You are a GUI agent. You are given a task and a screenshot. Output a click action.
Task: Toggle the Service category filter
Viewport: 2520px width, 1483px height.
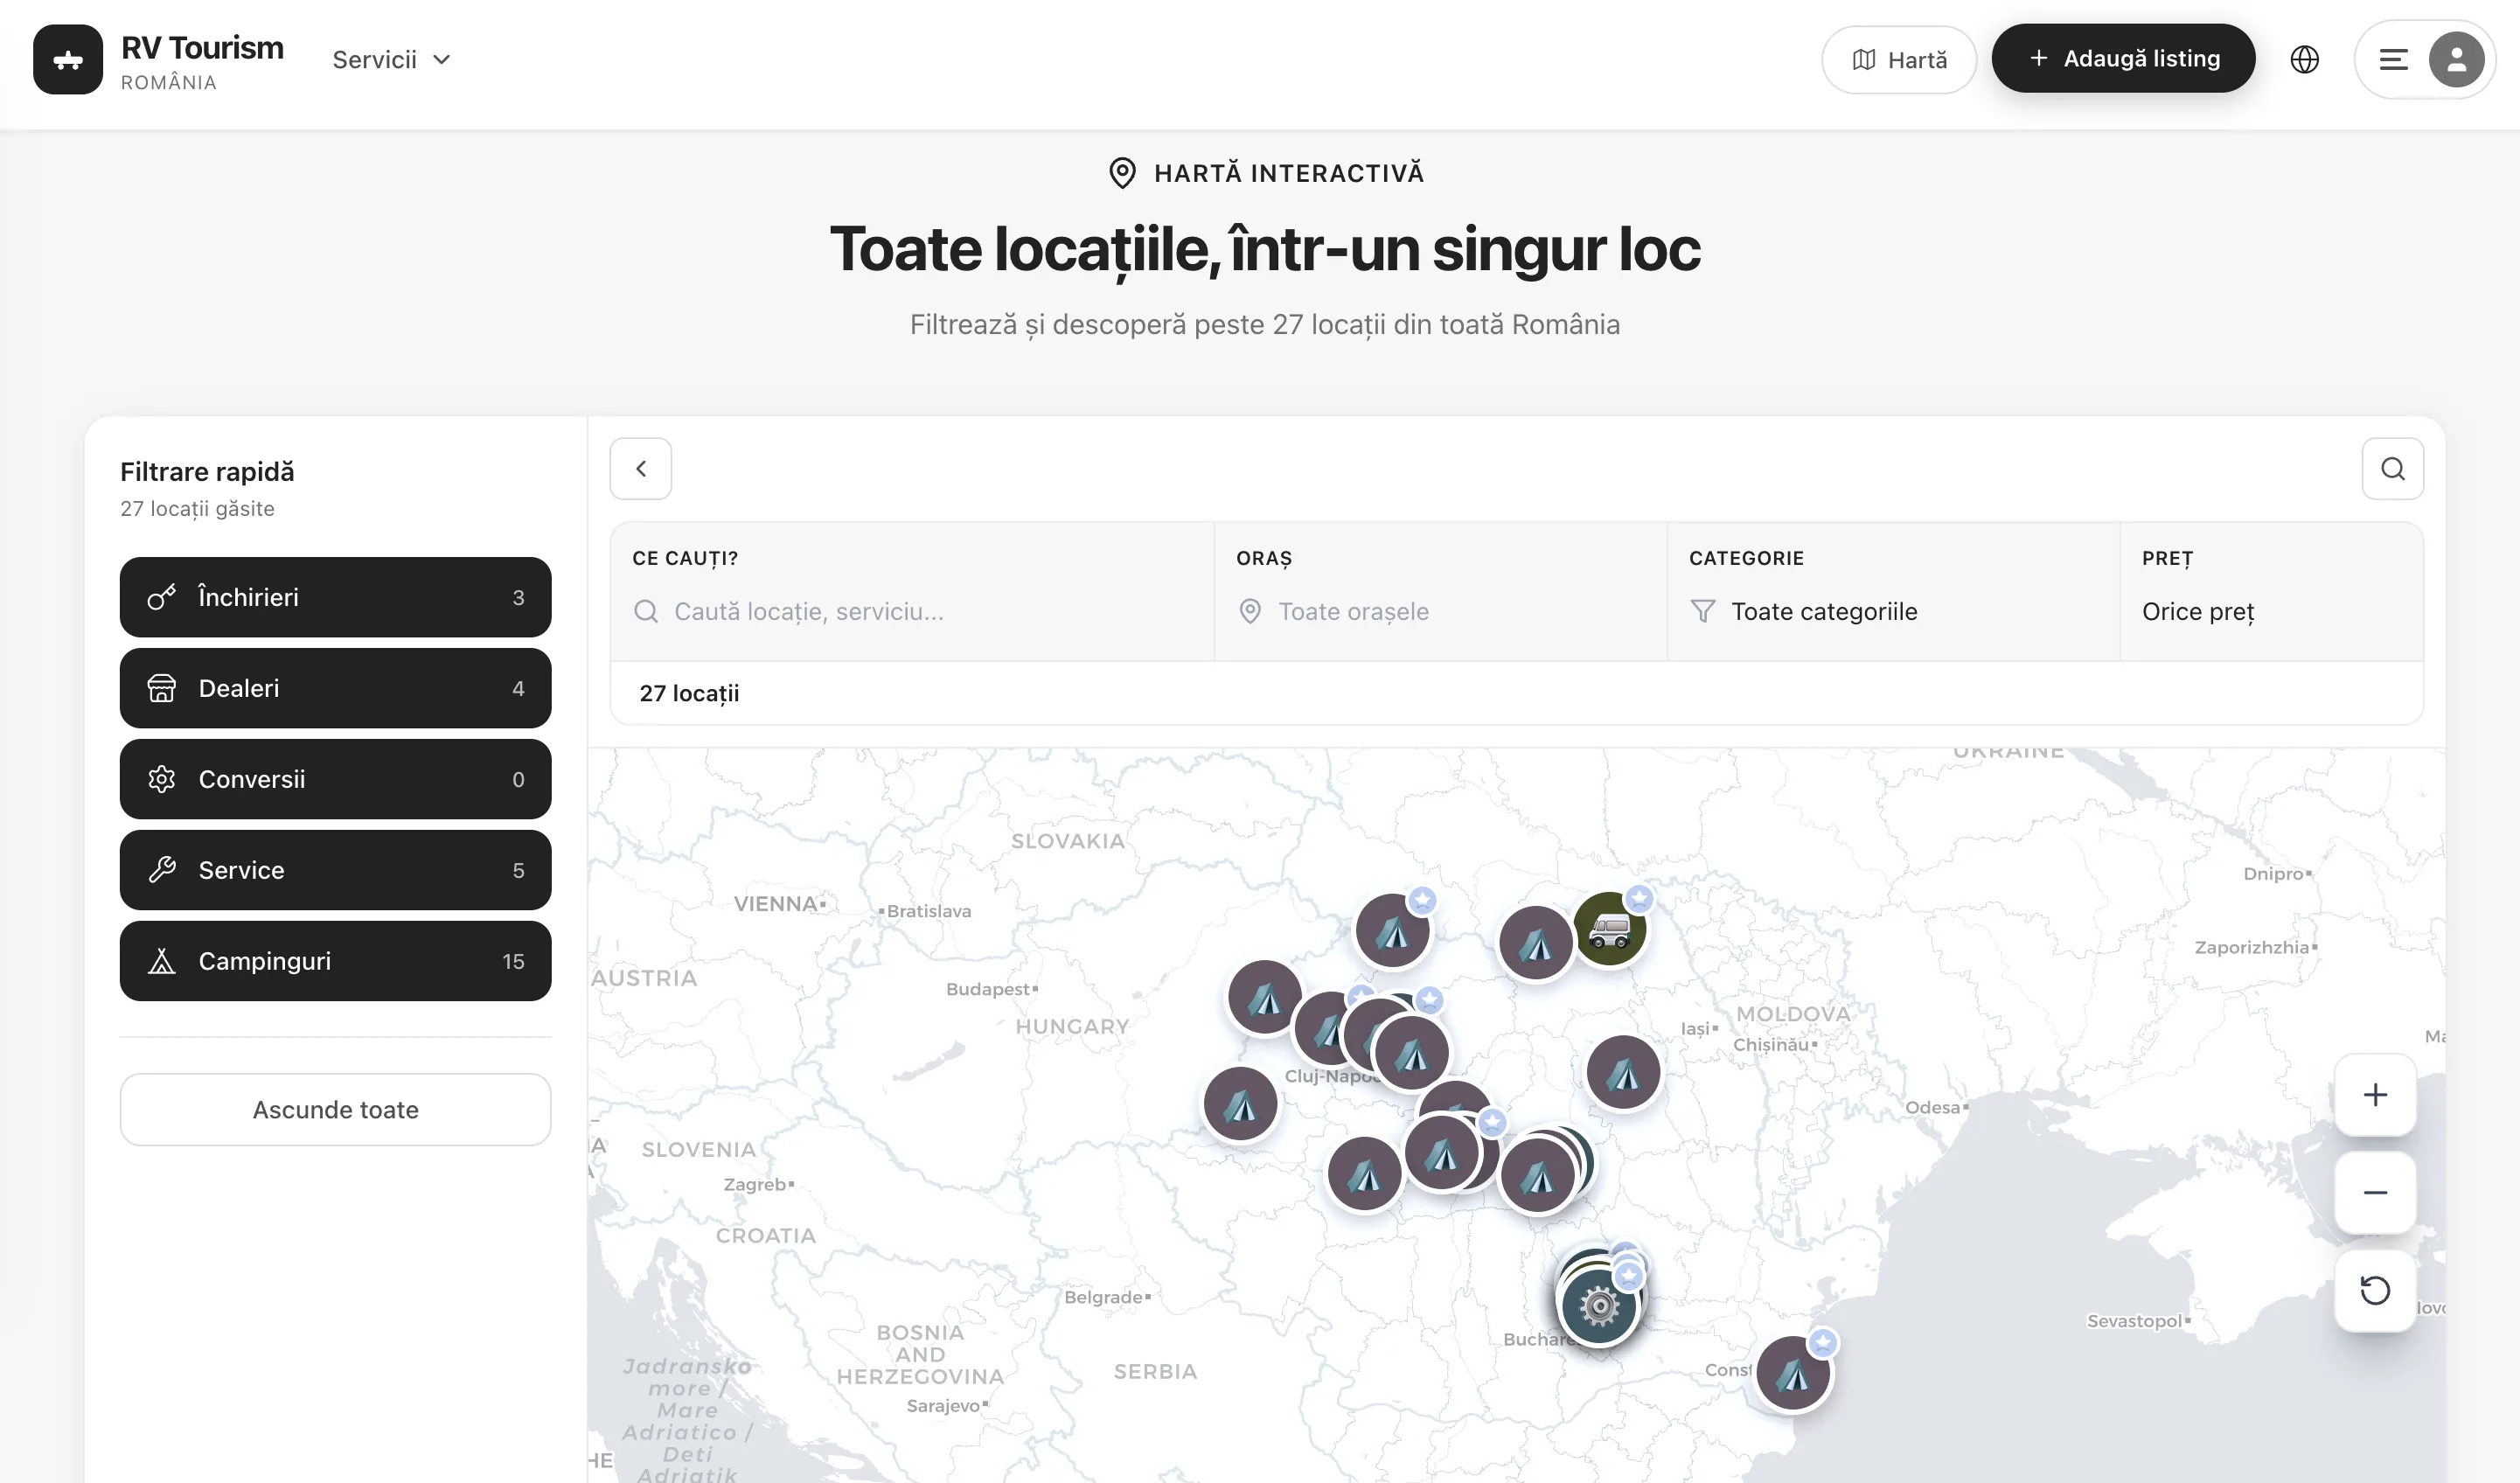click(335, 870)
